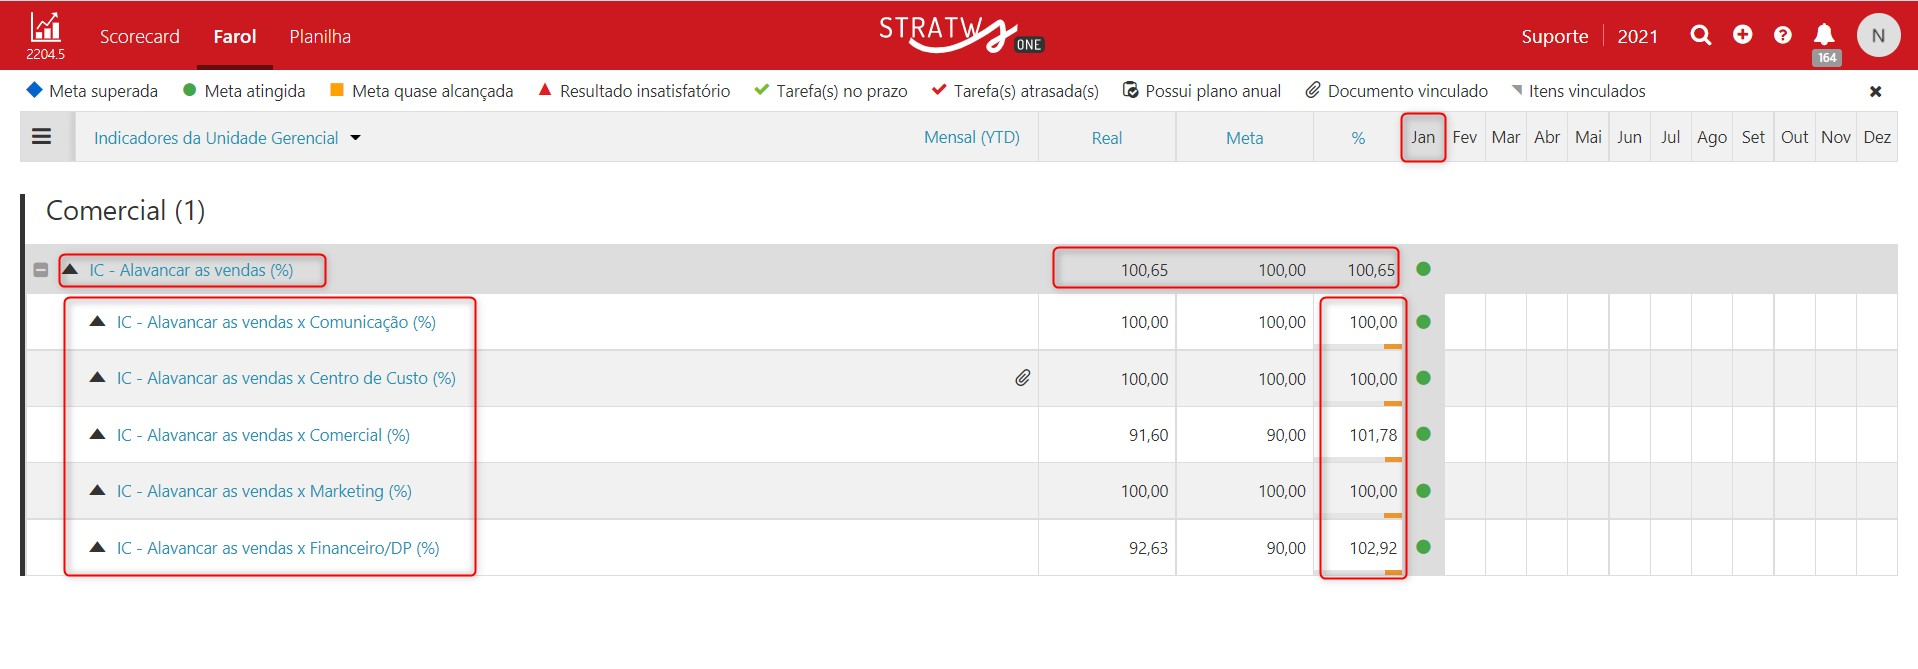Open the Mensal (YTD) period selector

click(x=971, y=137)
